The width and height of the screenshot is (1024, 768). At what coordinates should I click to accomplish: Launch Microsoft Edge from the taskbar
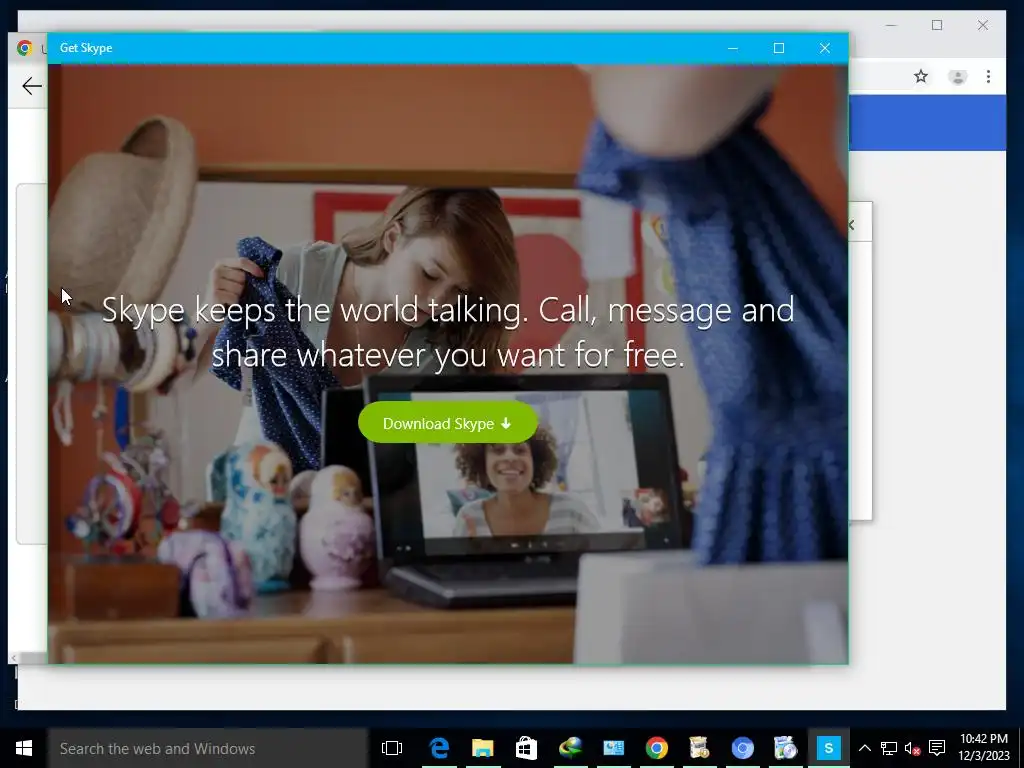click(439, 748)
